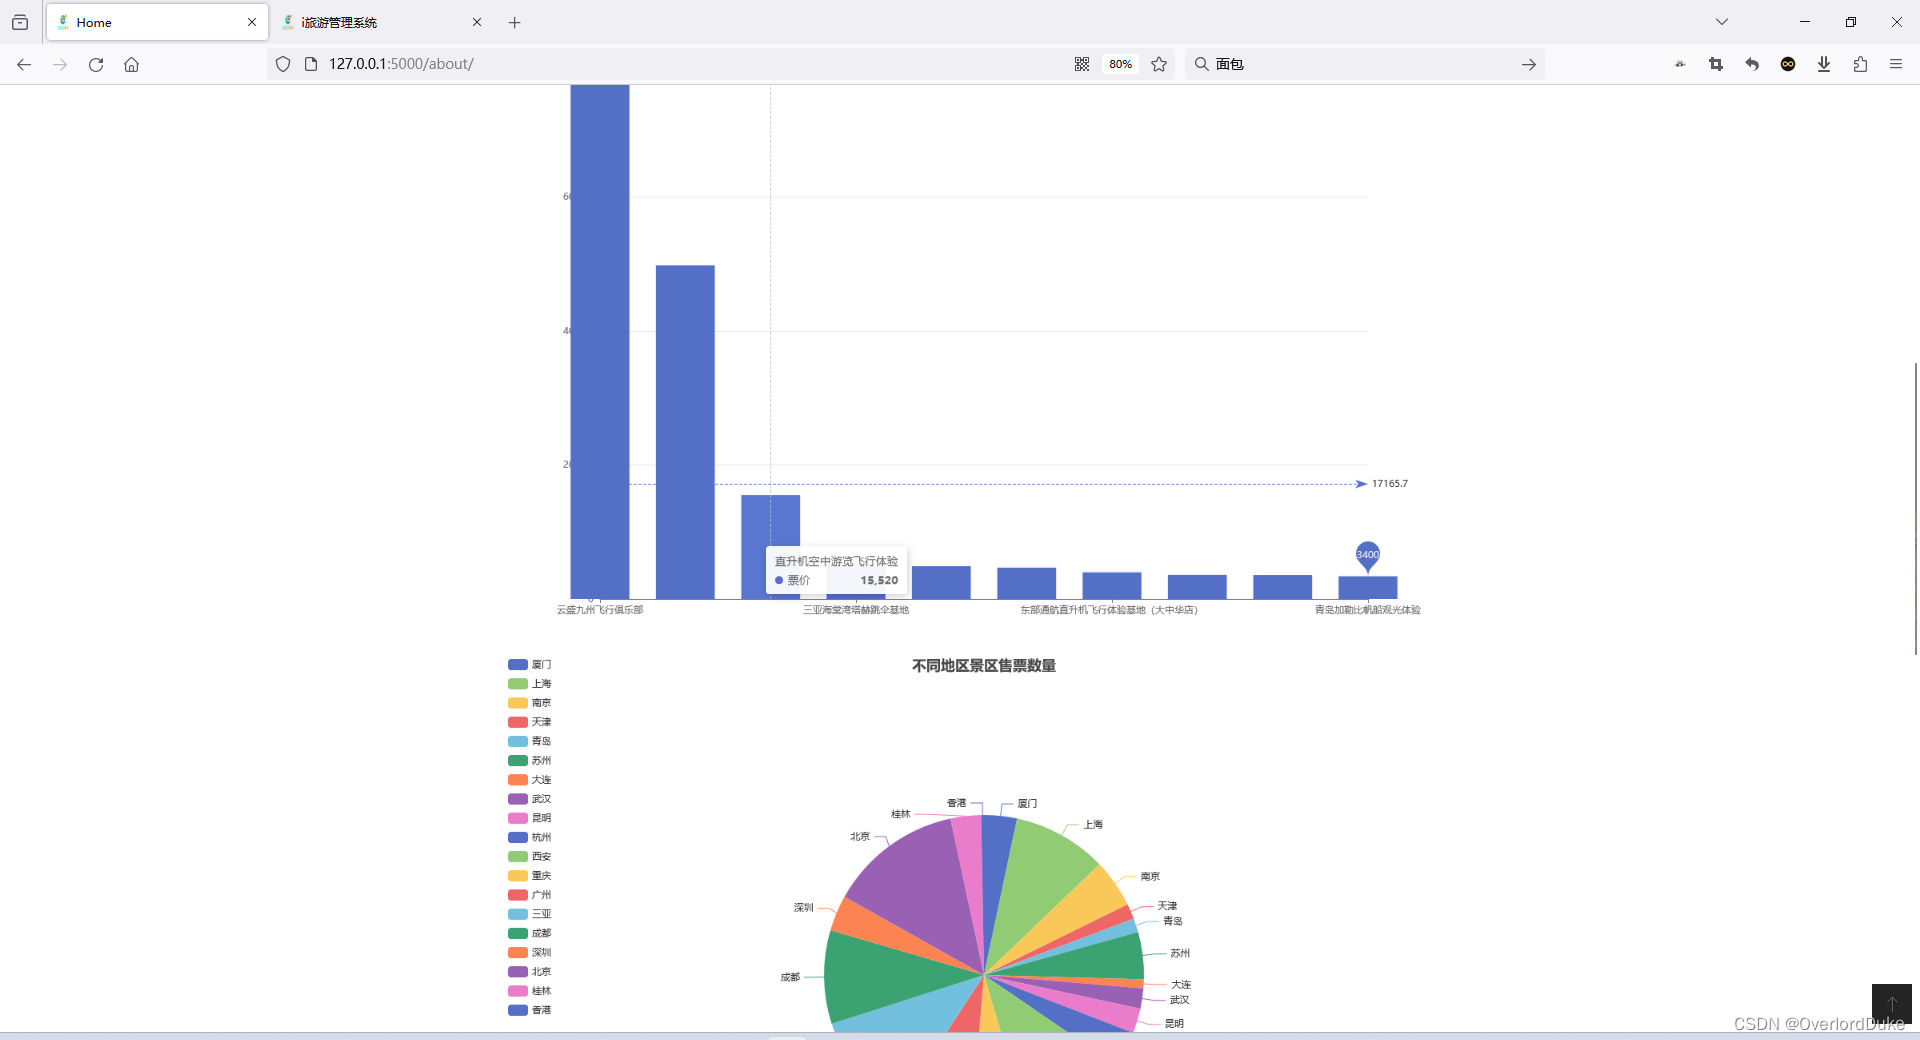The width and height of the screenshot is (1920, 1040).
Task: Close the 旅游管理系统 tab
Action: pyautogui.click(x=477, y=22)
